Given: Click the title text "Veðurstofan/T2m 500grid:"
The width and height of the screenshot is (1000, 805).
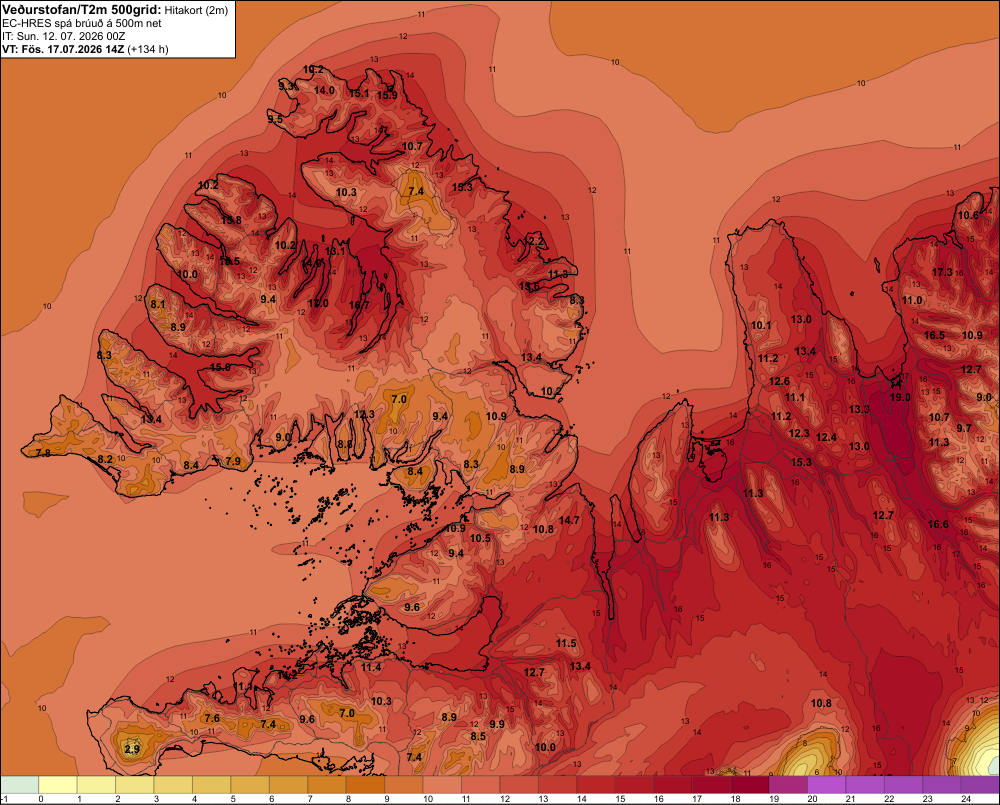Looking at the screenshot, I should pos(82,10).
